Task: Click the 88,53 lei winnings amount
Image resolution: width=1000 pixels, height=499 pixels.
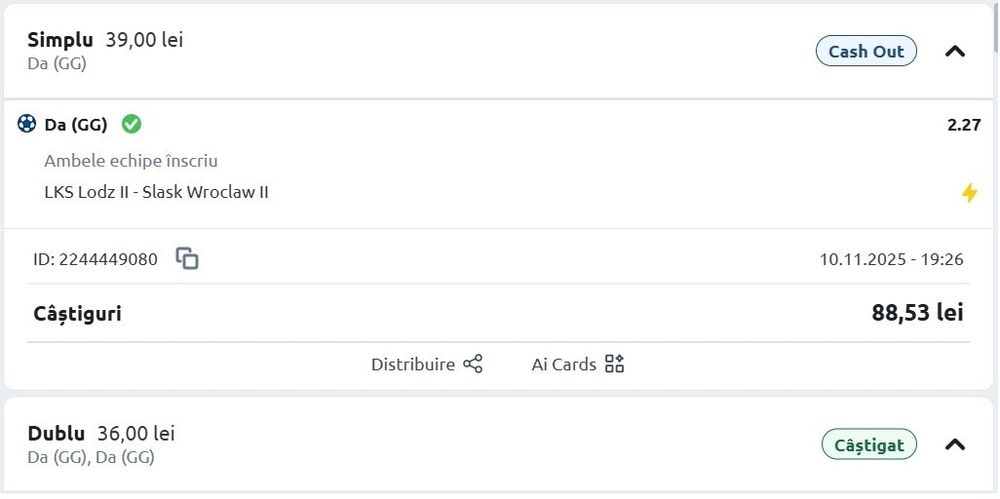Action: (917, 313)
